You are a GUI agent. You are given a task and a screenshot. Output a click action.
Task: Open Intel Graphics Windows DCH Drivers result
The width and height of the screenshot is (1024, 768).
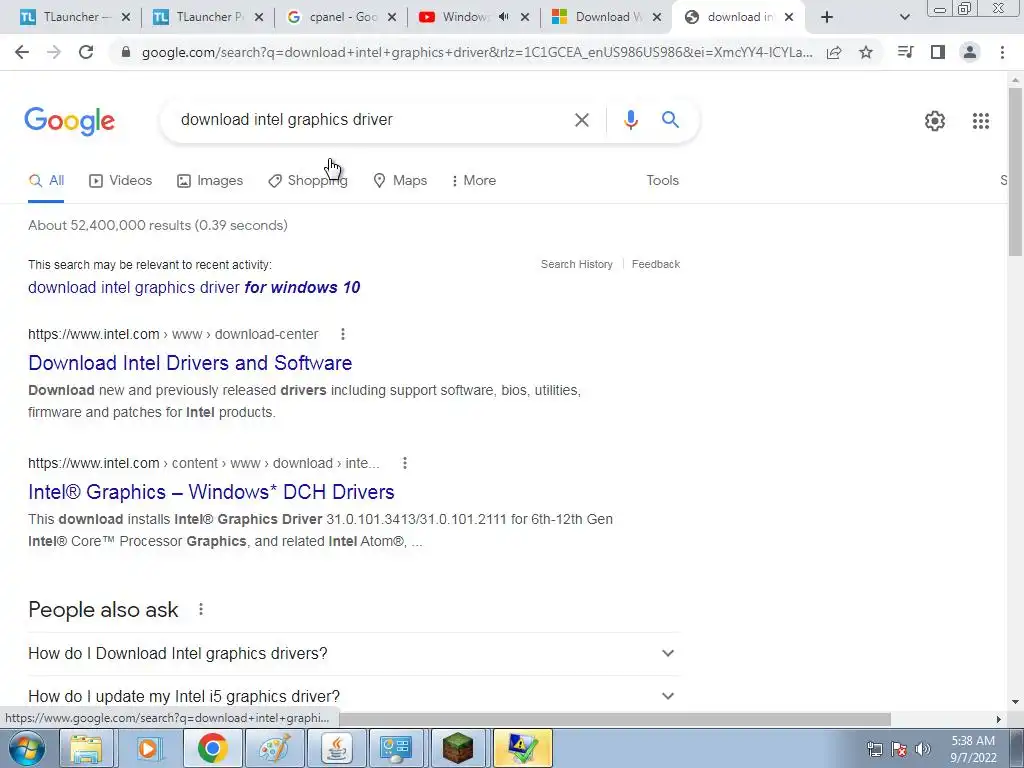211,492
